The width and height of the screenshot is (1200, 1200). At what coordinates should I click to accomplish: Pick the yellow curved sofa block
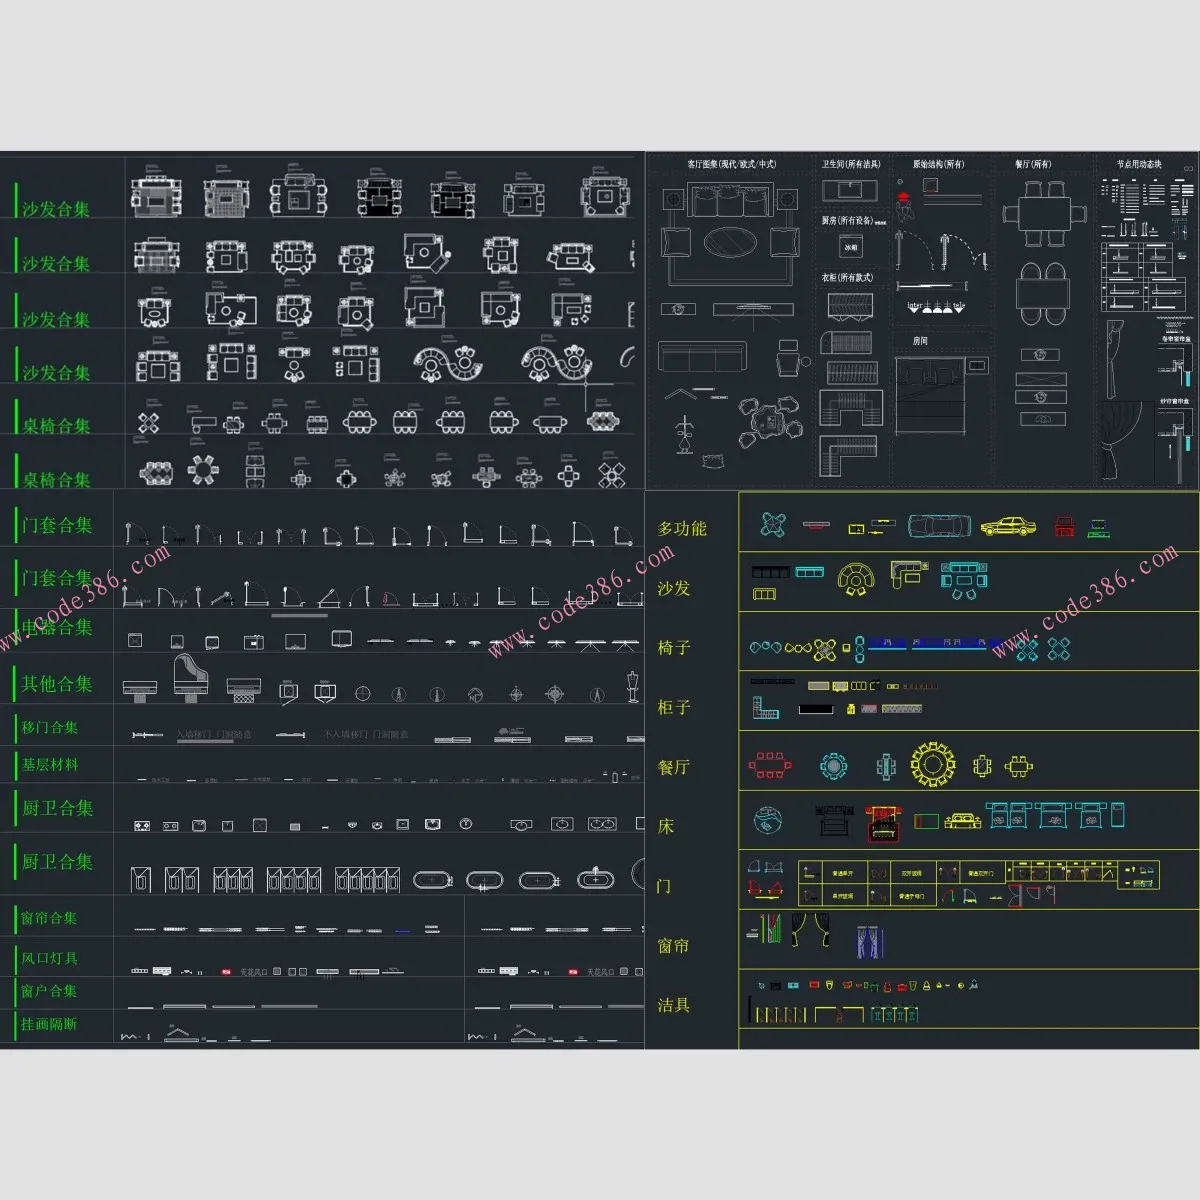856,579
